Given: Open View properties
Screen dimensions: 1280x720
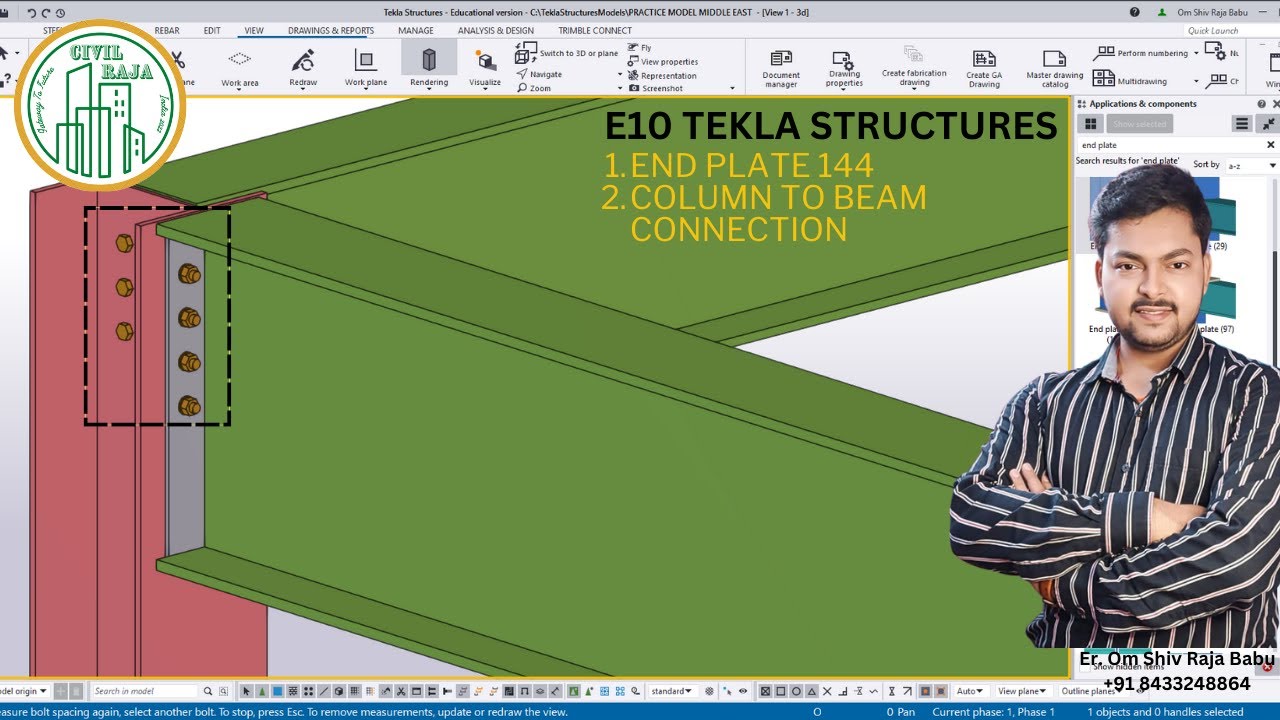Looking at the screenshot, I should 662,62.
